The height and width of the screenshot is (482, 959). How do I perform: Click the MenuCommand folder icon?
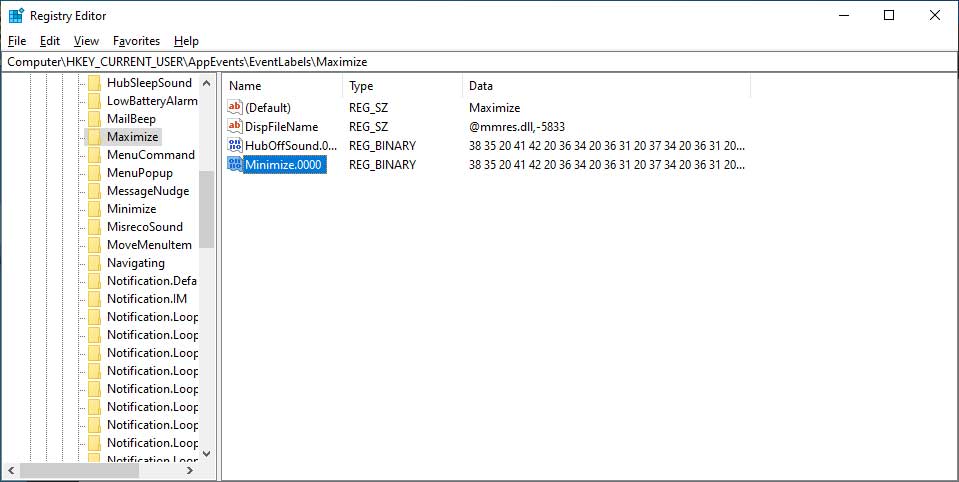point(94,155)
